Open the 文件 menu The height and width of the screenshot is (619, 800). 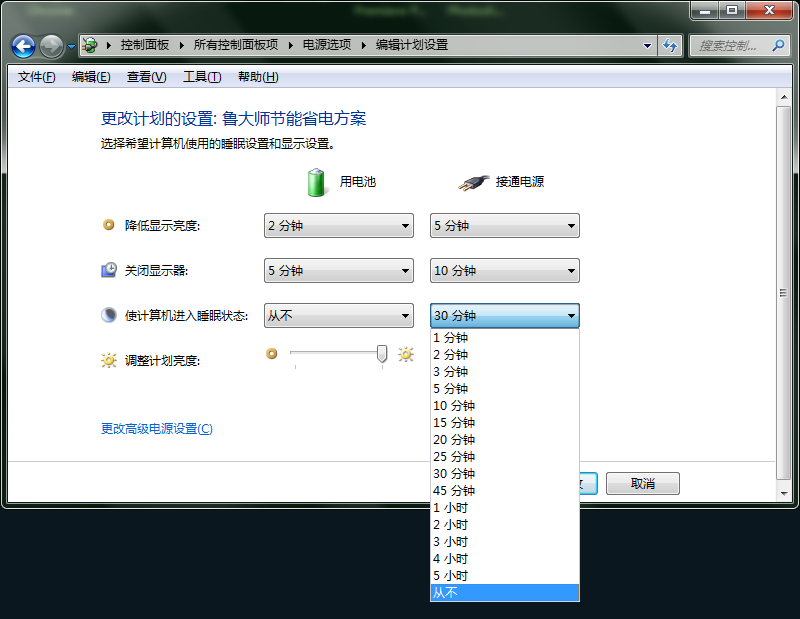pos(35,76)
